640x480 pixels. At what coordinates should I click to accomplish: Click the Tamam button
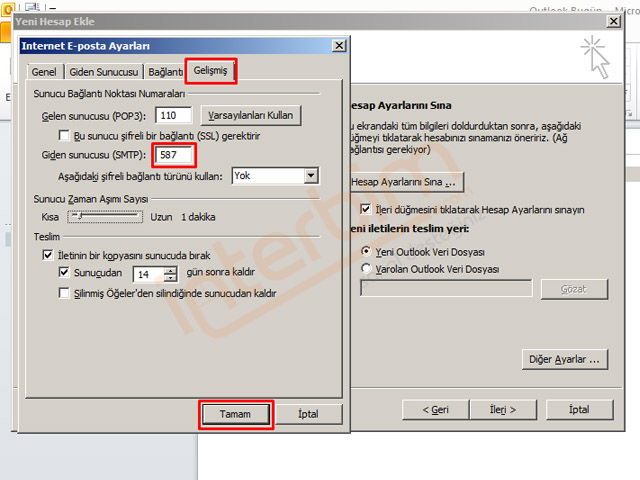tap(235, 414)
